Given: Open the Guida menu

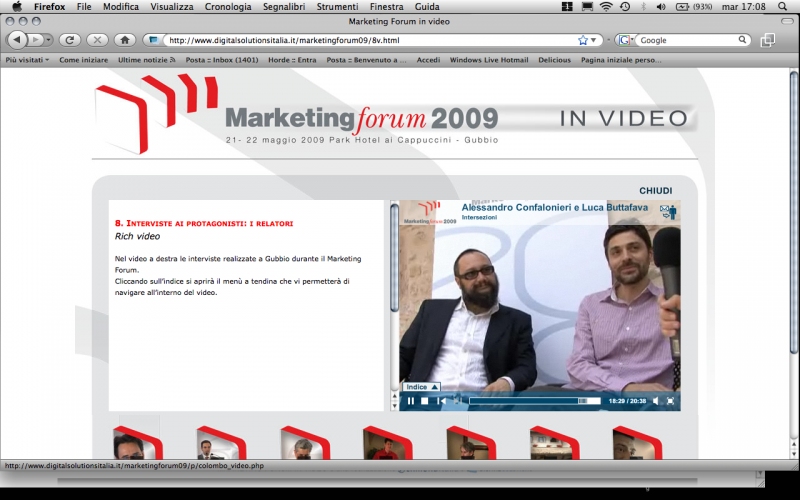Looking at the screenshot, I should coord(427,7).
